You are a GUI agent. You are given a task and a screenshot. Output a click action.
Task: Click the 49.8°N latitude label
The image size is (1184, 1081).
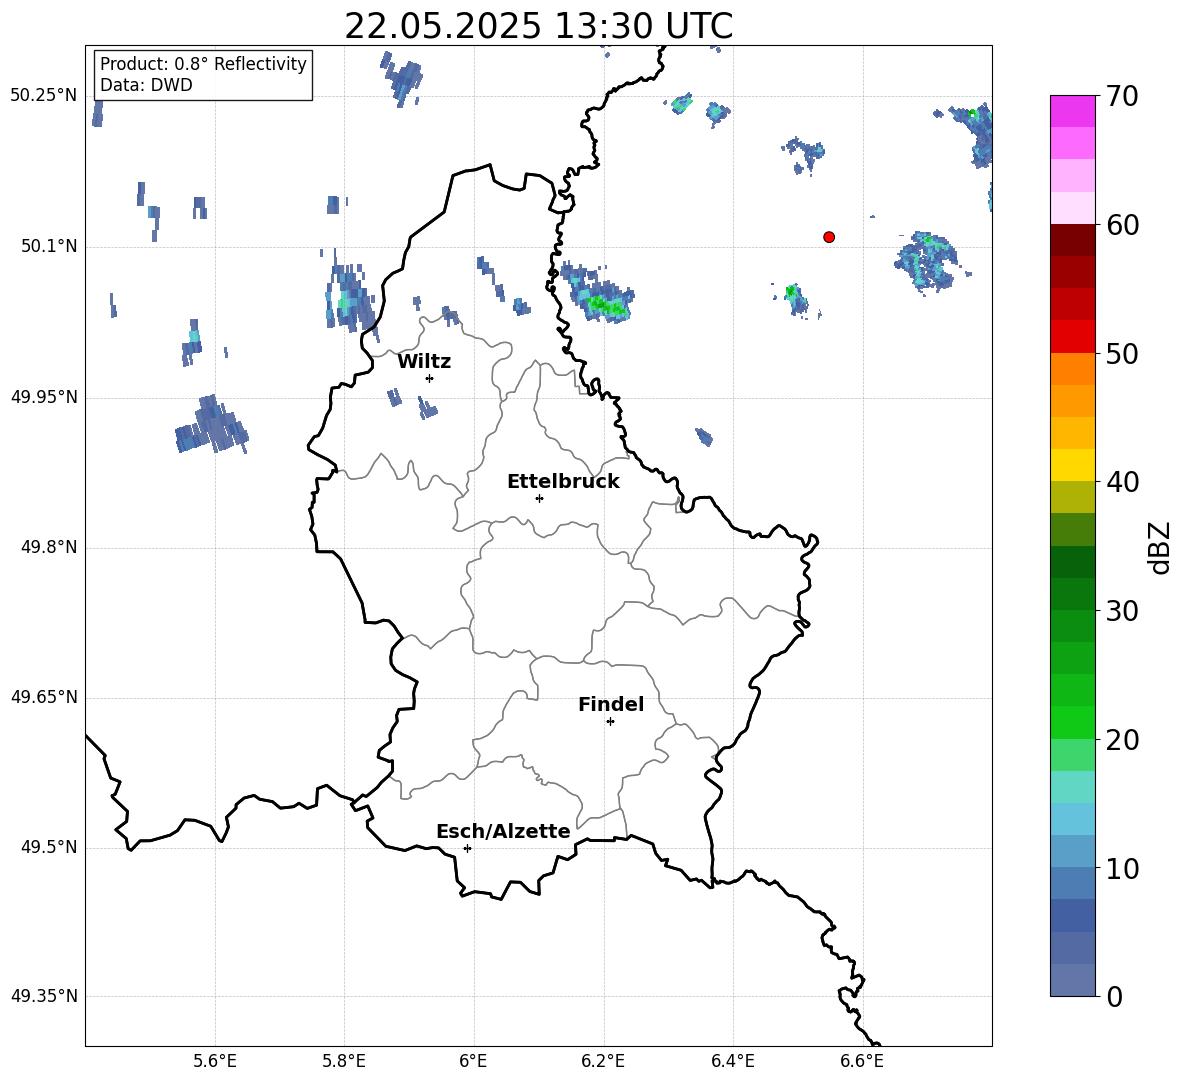tap(49, 547)
